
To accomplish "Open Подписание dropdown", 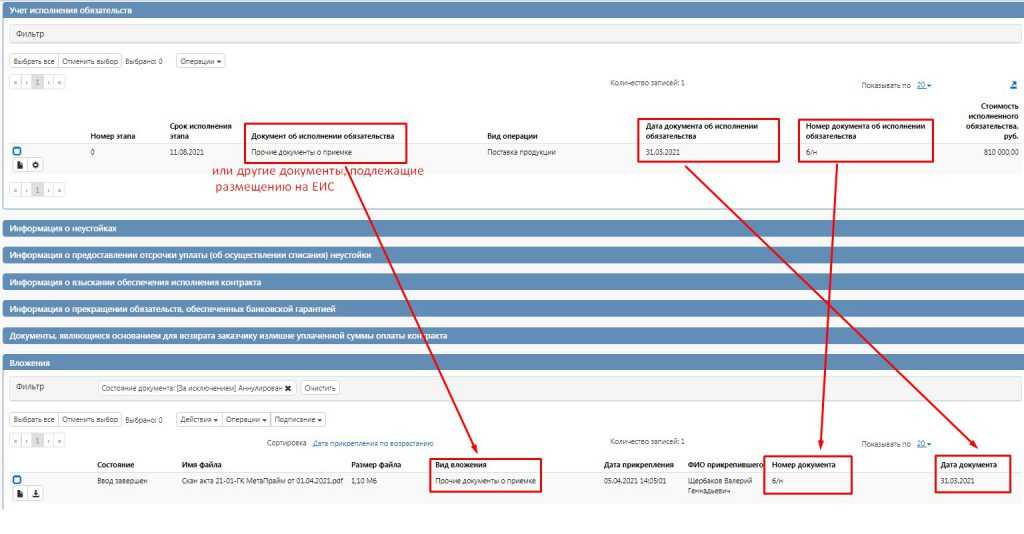I will [298, 420].
